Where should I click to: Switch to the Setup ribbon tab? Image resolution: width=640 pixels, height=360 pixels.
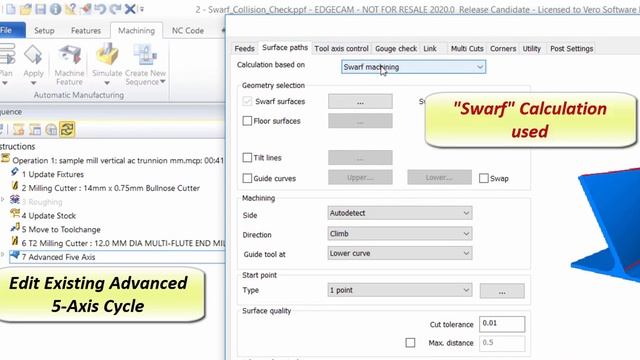tap(44, 31)
